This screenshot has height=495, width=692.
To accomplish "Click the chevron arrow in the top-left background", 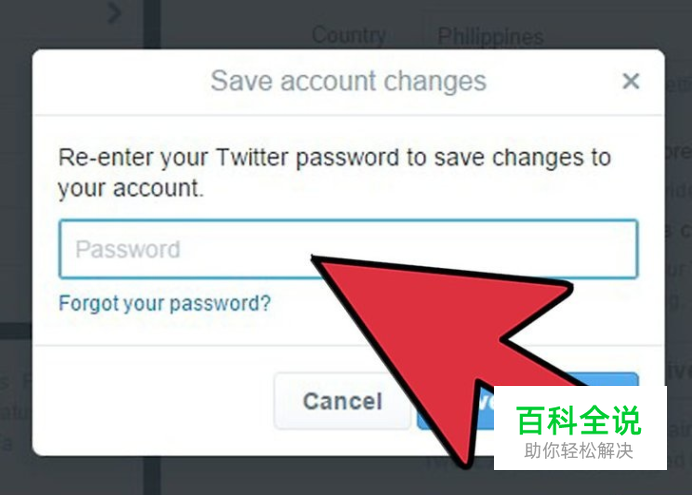I will [115, 12].
